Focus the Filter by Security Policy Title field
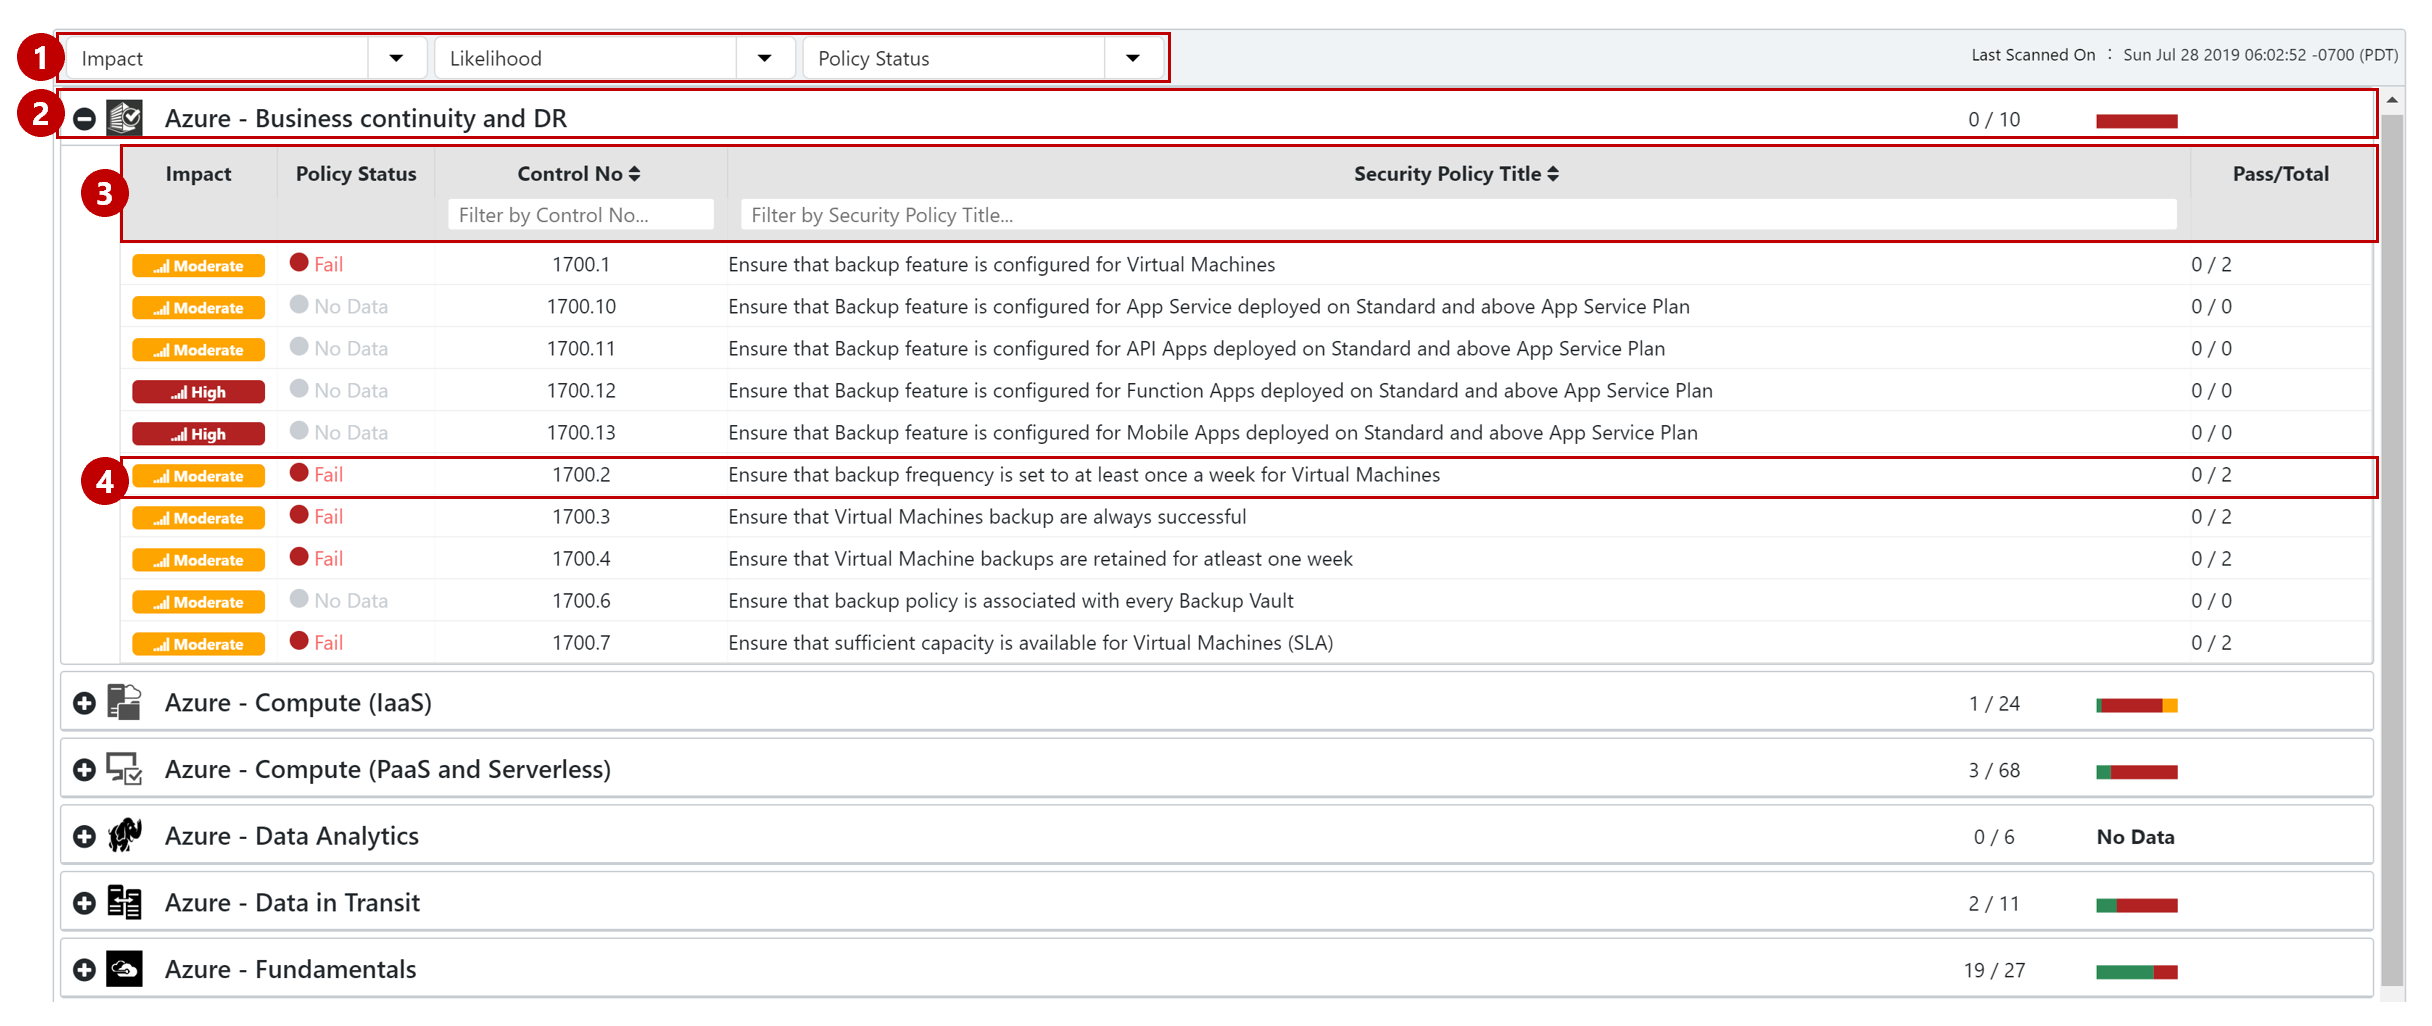 [1458, 215]
